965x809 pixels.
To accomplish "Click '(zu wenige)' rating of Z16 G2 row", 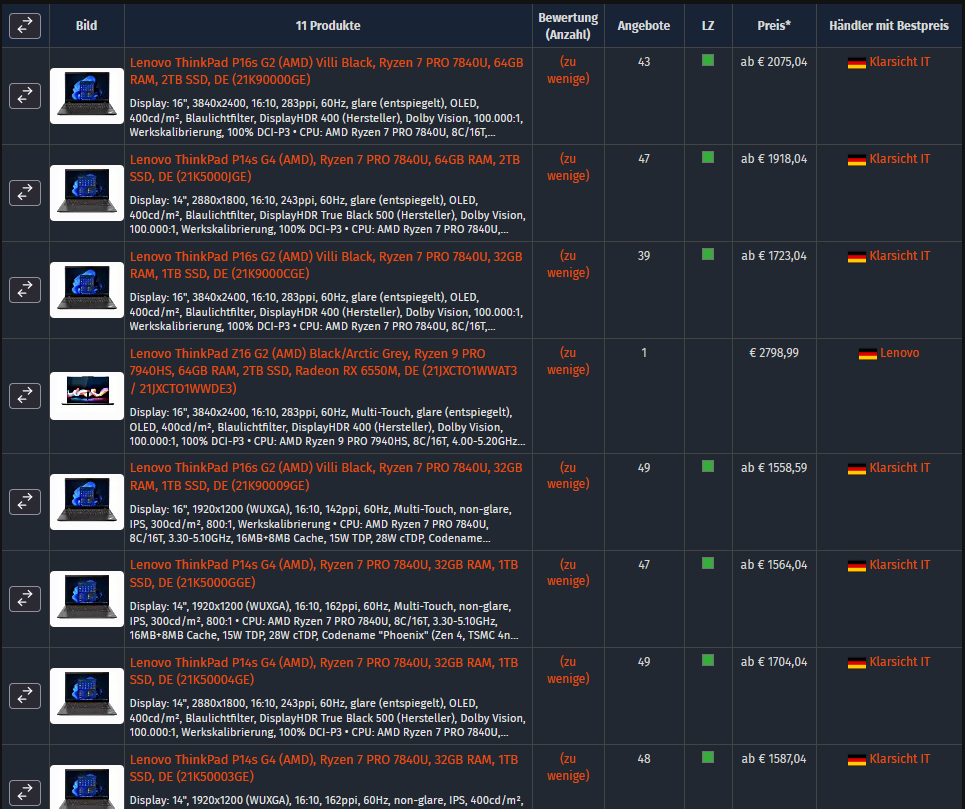I will 568,361.
